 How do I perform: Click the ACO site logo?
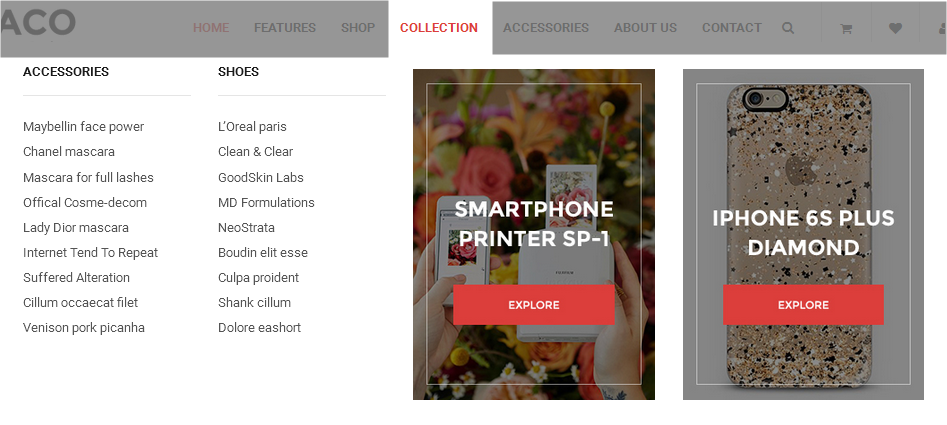pyautogui.click(x=37, y=22)
